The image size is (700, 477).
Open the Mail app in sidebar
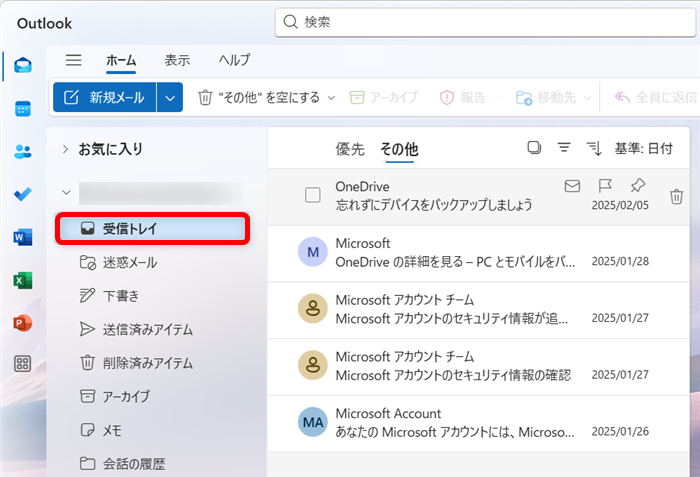[23, 65]
